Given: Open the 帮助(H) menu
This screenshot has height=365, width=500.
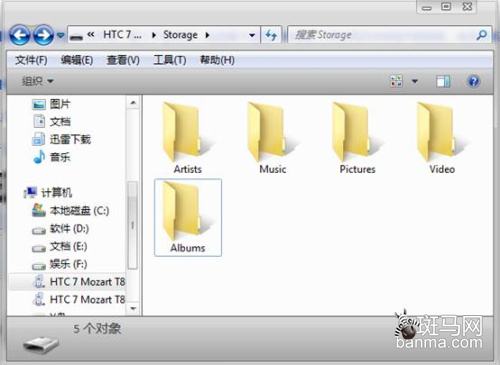Looking at the screenshot, I should pos(217,60).
